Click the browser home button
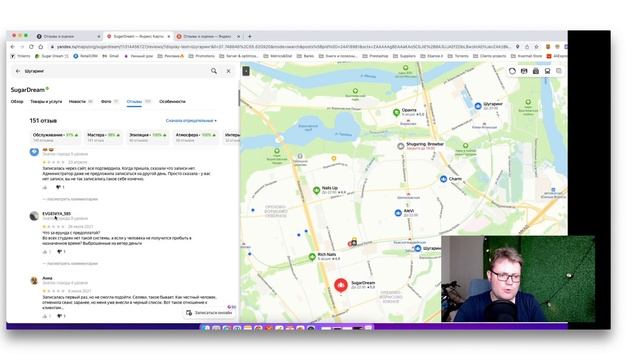 pyautogui.click(x=40, y=47)
